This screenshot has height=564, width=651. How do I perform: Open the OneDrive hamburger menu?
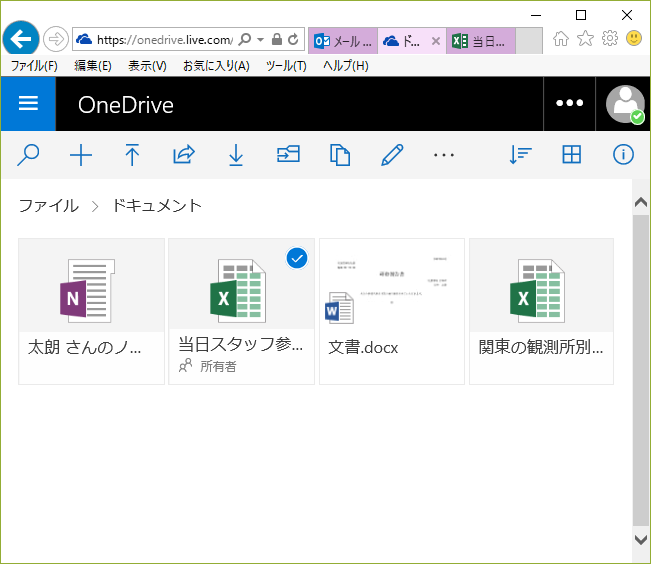pos(28,104)
